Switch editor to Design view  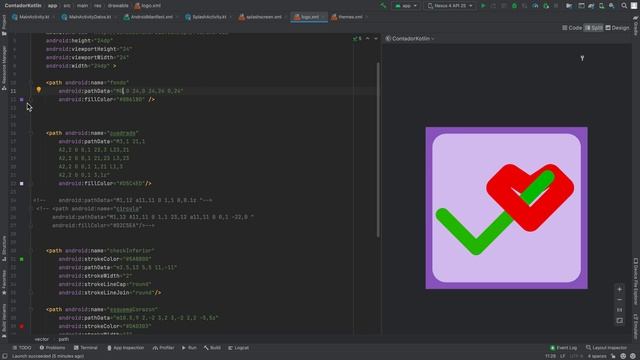coord(617,28)
